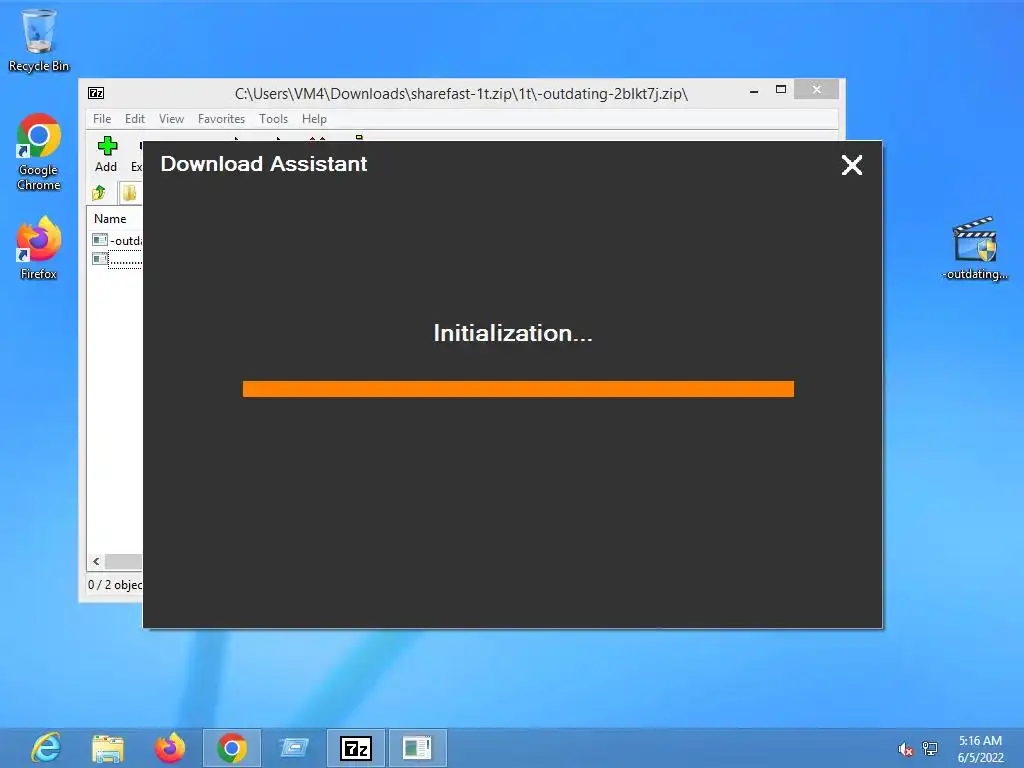Viewport: 1024px width, 768px height.
Task: Click the folder icon beside the address bar
Action: tap(129, 193)
